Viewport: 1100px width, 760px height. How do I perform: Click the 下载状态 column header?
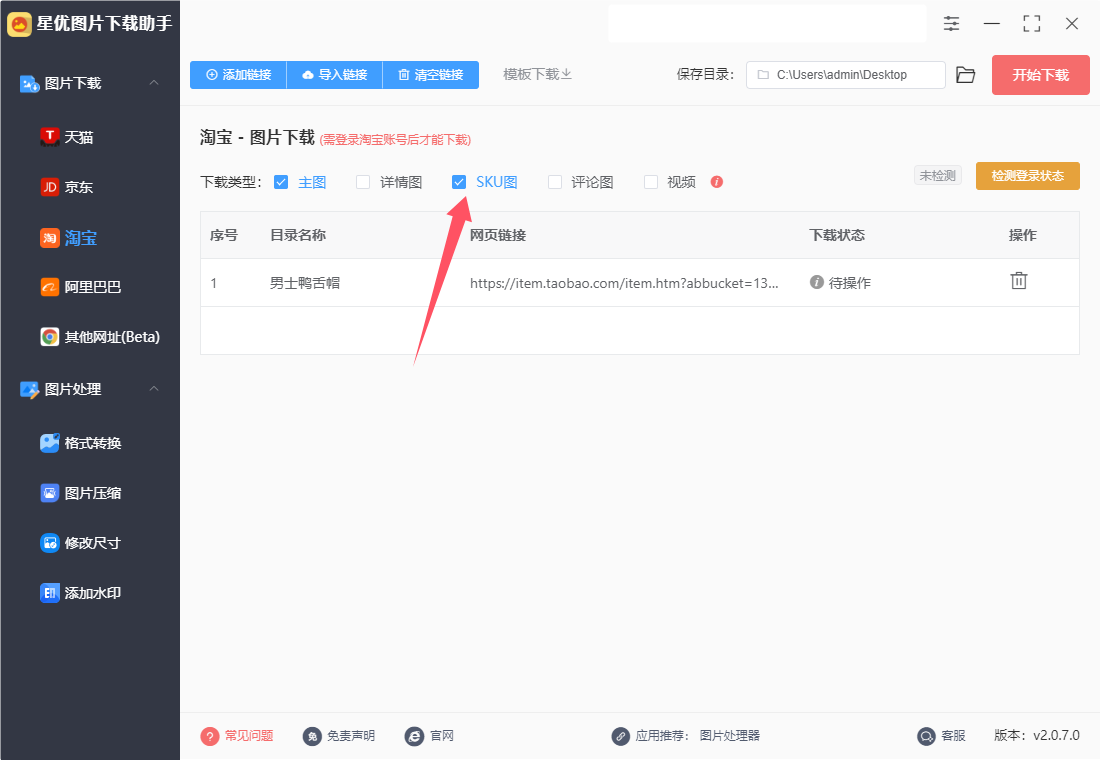click(837, 235)
